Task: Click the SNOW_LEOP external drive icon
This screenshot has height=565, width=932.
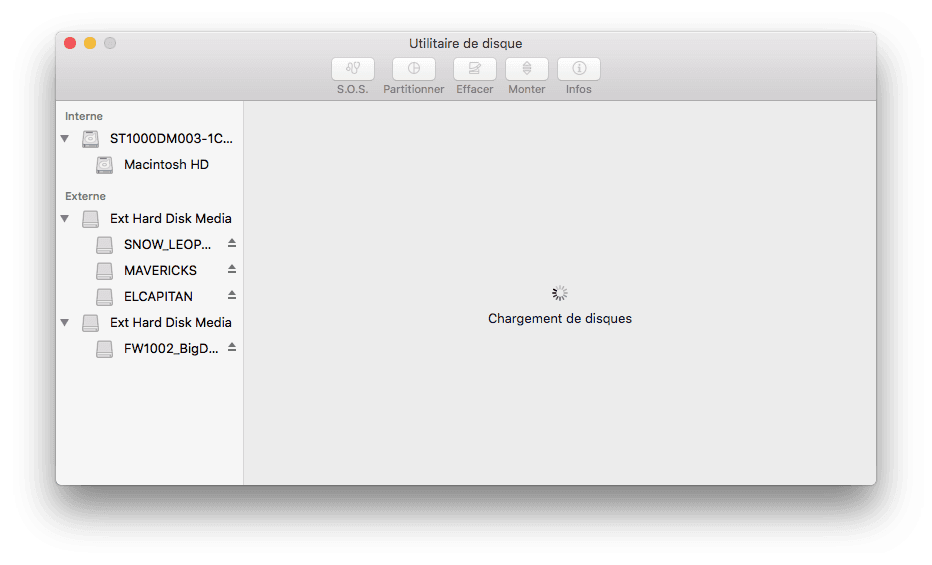Action: (x=105, y=245)
